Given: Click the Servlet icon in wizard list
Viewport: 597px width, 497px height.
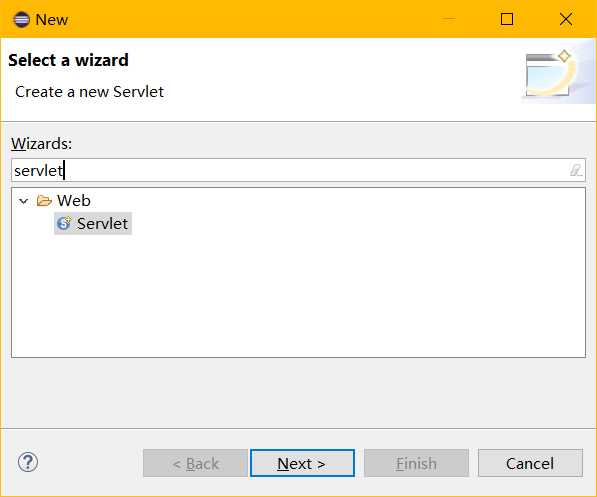Looking at the screenshot, I should 64,223.
